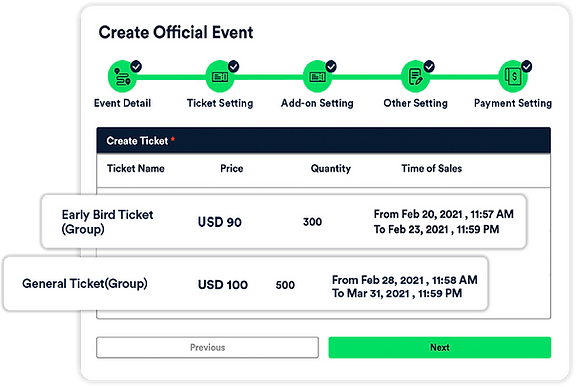576x387 pixels.
Task: Select the Early Bird Ticket (Group) row
Action: [284, 222]
